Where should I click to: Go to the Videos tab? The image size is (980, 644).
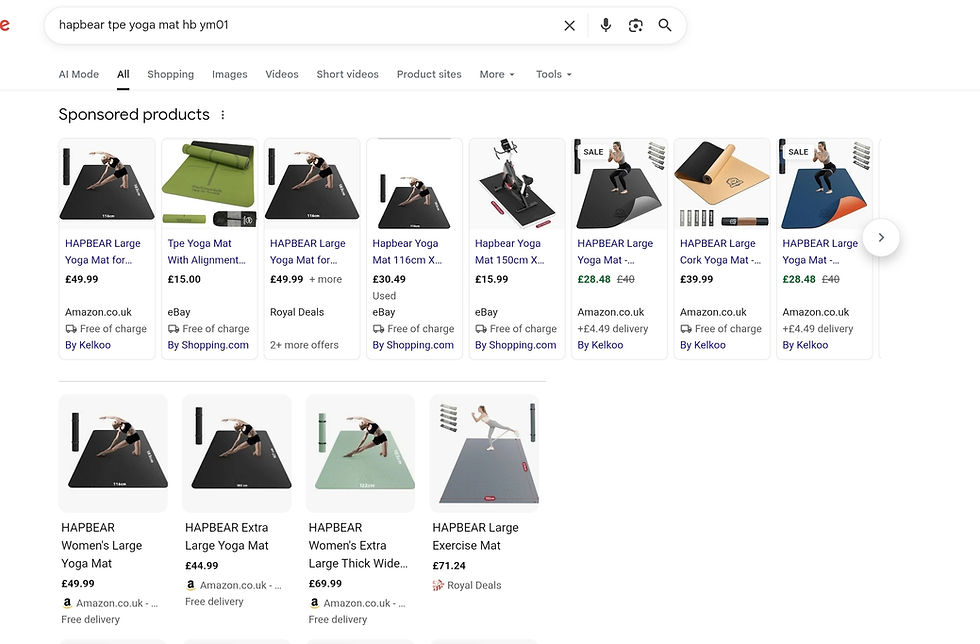click(282, 74)
